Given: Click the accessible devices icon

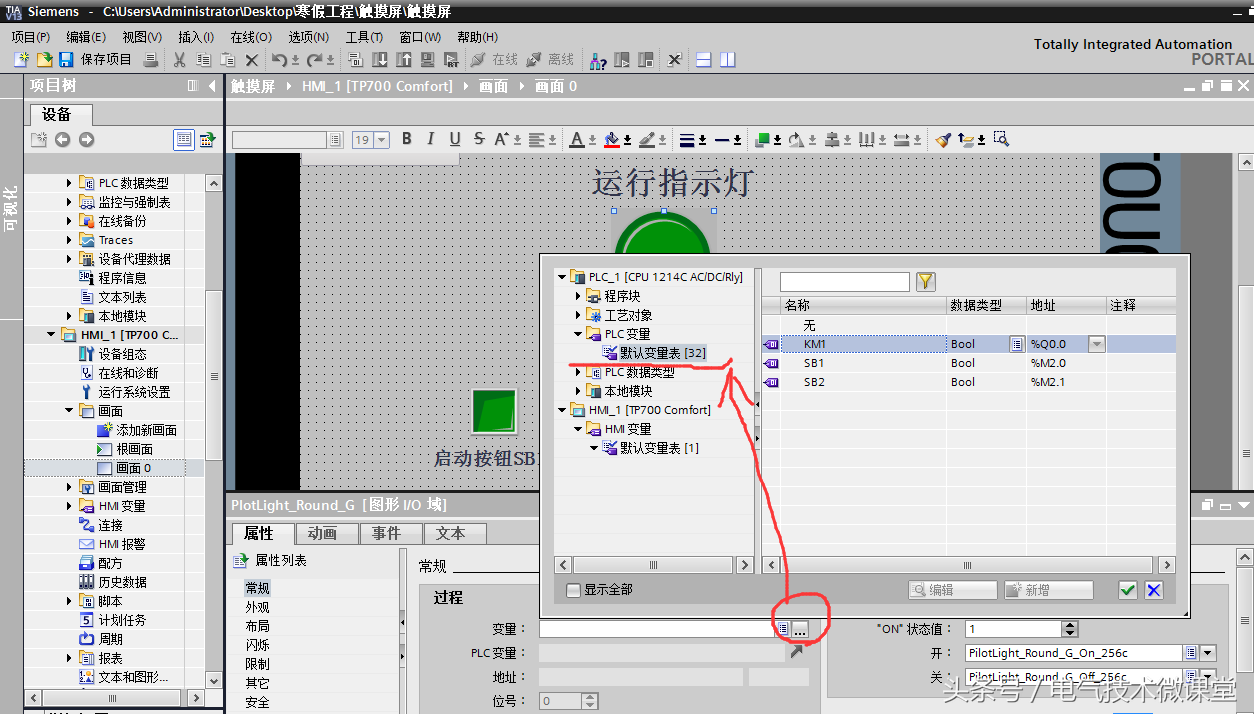Looking at the screenshot, I should [597, 60].
